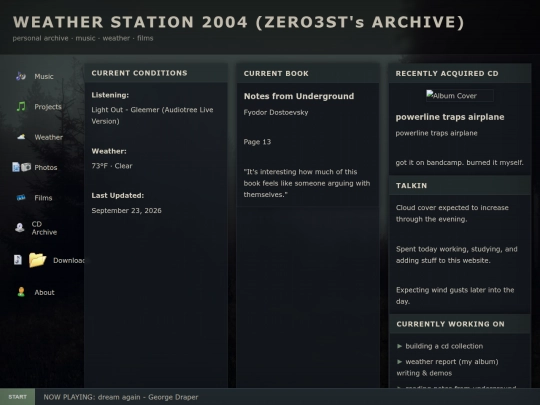This screenshot has height=405, width=540.
Task: Click the green note Projects icon
Action: point(21,106)
